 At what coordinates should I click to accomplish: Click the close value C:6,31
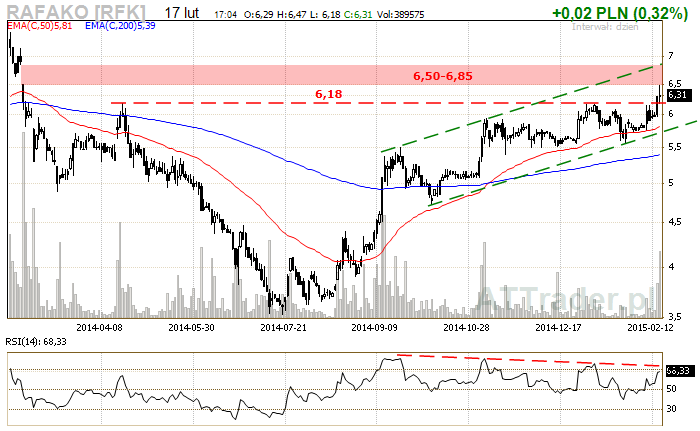click(358, 15)
